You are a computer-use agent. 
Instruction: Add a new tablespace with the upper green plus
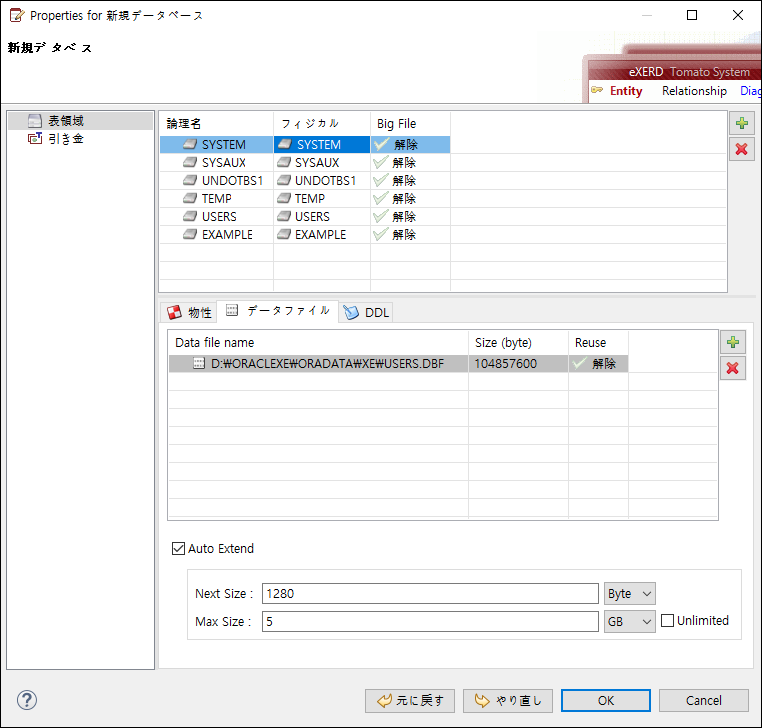(742, 123)
